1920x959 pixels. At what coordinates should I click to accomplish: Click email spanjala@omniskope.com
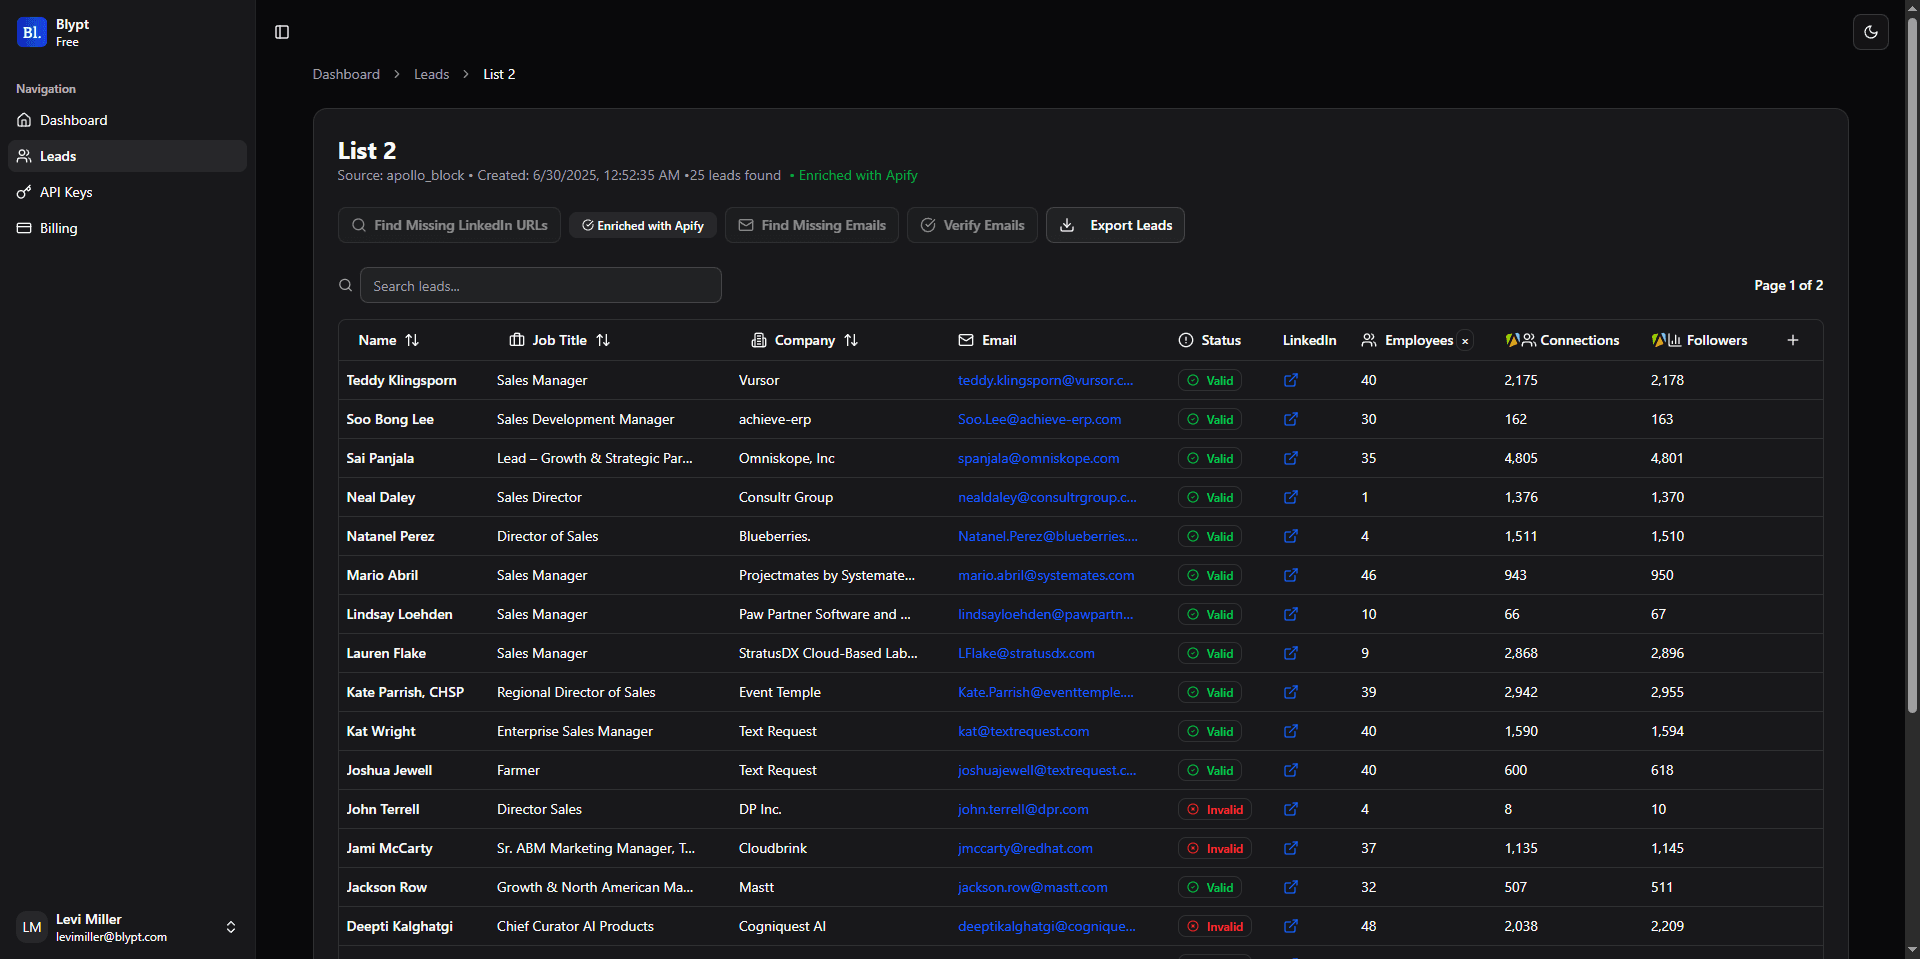click(1038, 458)
